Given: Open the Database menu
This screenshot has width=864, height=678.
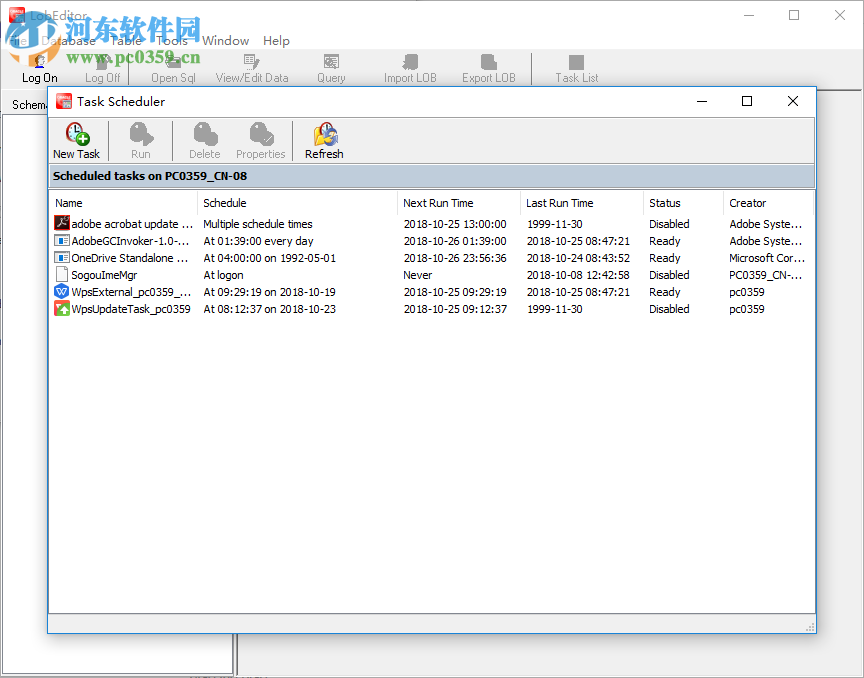Looking at the screenshot, I should coord(66,40).
